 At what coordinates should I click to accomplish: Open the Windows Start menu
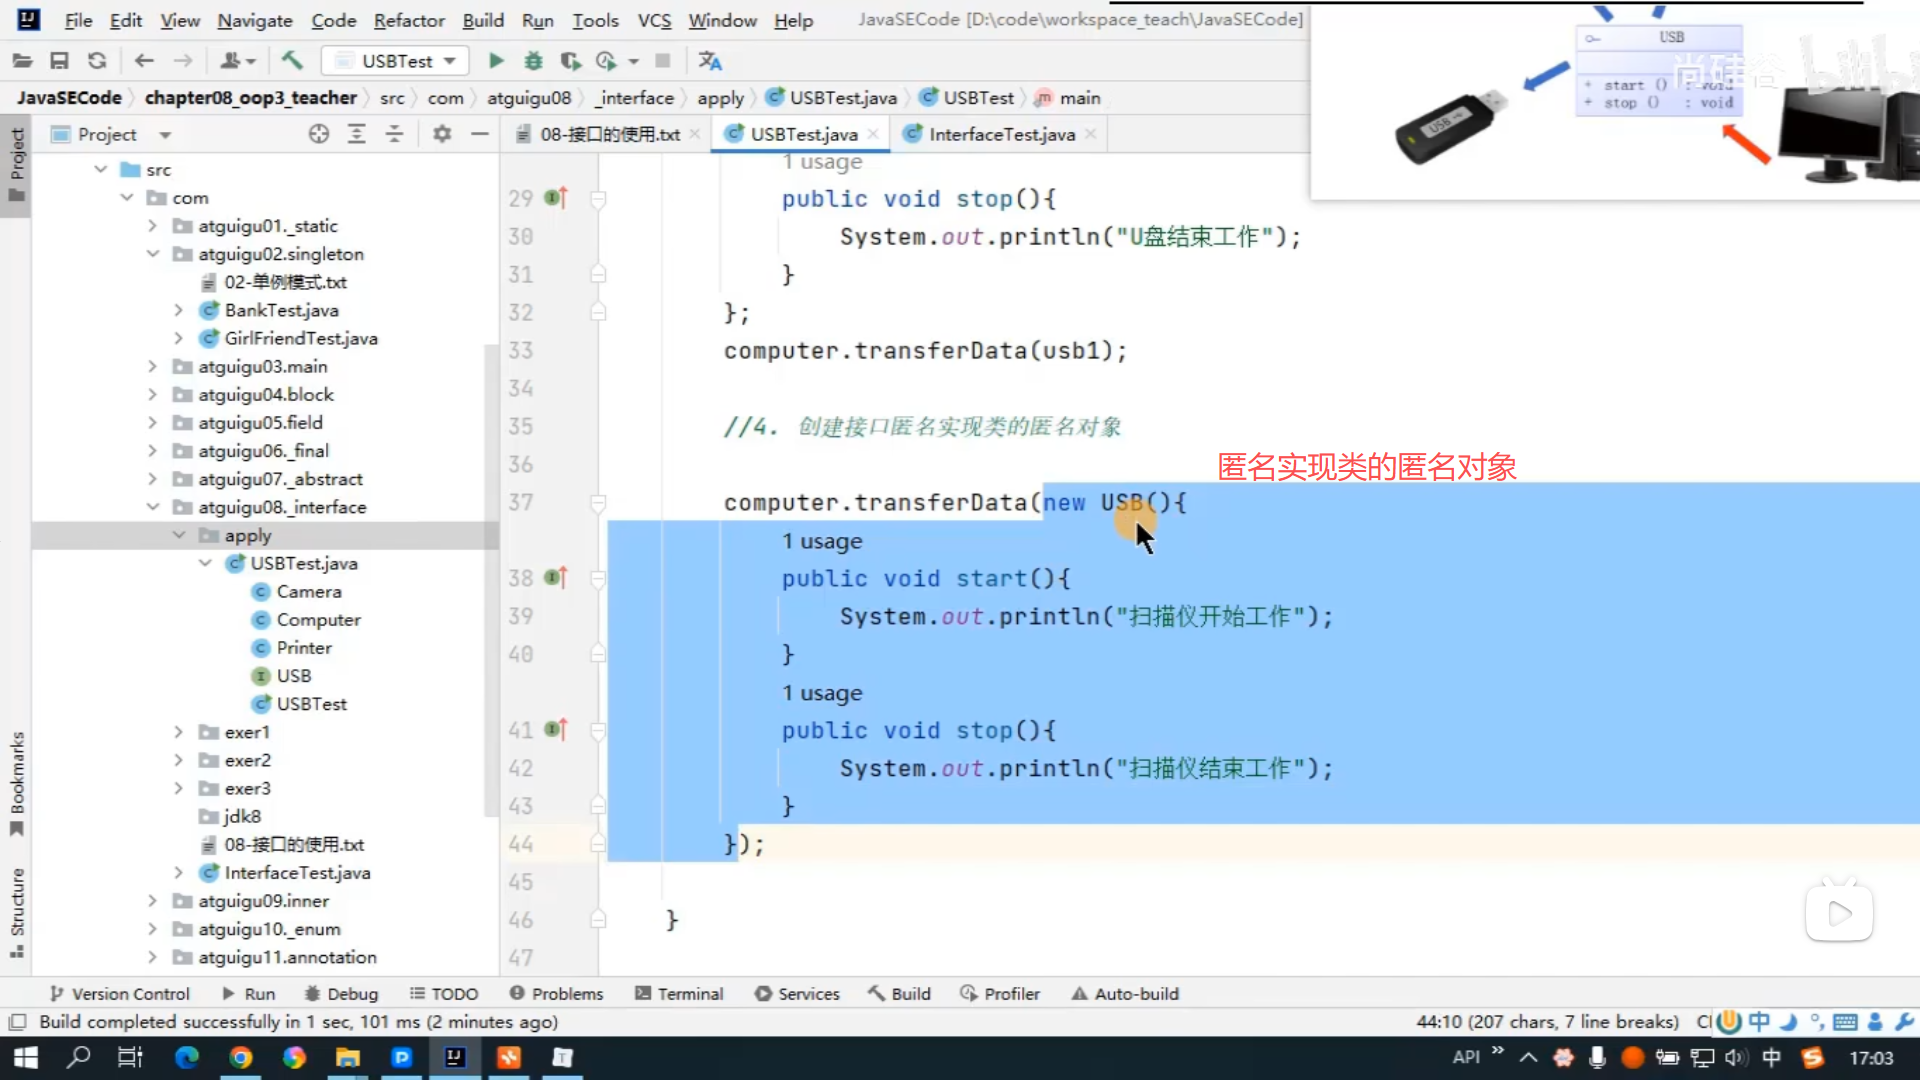pyautogui.click(x=26, y=1058)
